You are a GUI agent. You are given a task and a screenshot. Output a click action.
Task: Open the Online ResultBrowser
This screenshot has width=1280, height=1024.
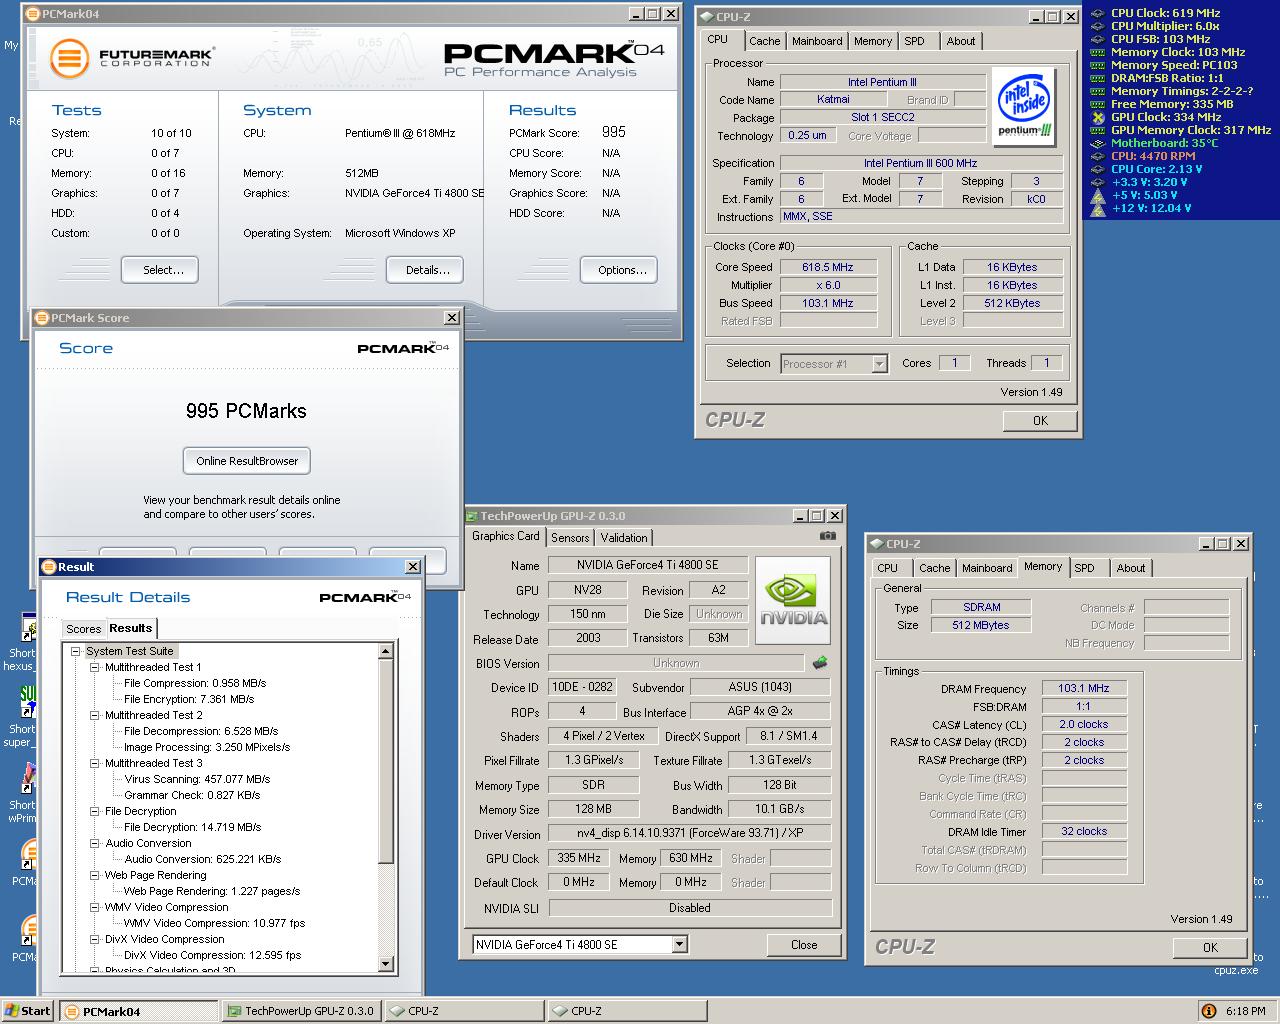247,461
